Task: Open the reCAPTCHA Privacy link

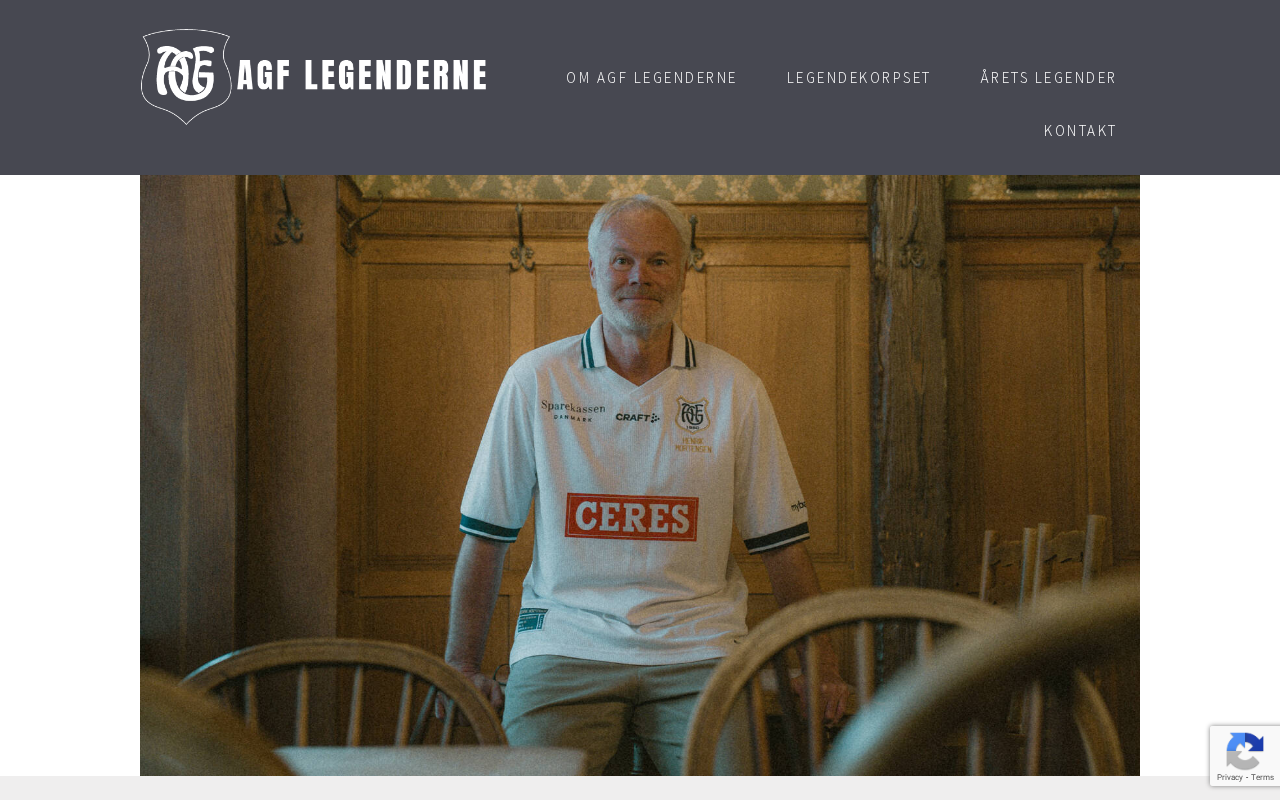Action: (x=1229, y=777)
